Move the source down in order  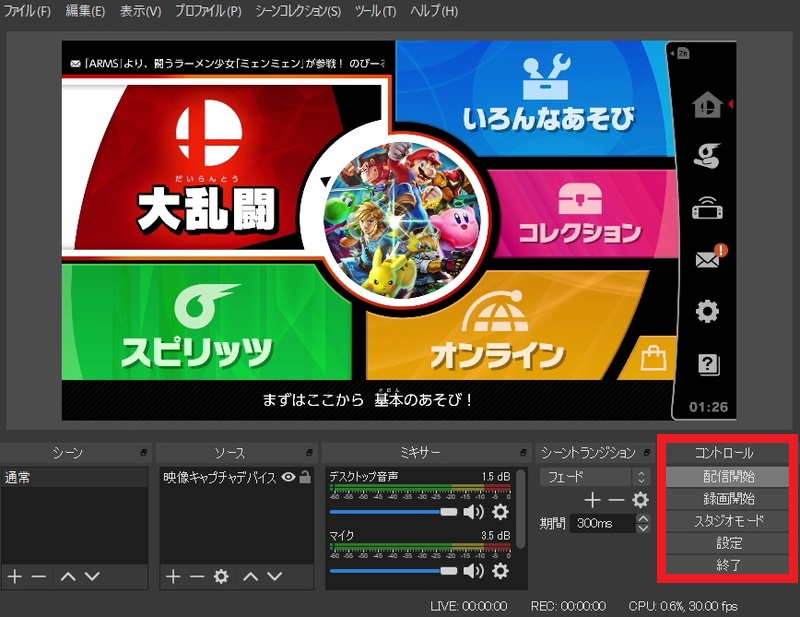pos(274,577)
